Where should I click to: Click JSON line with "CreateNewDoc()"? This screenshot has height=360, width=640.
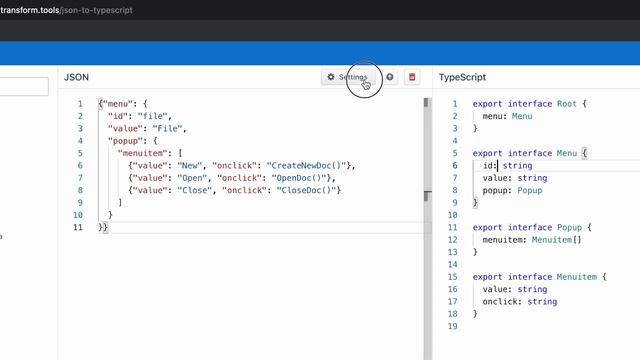[242, 165]
